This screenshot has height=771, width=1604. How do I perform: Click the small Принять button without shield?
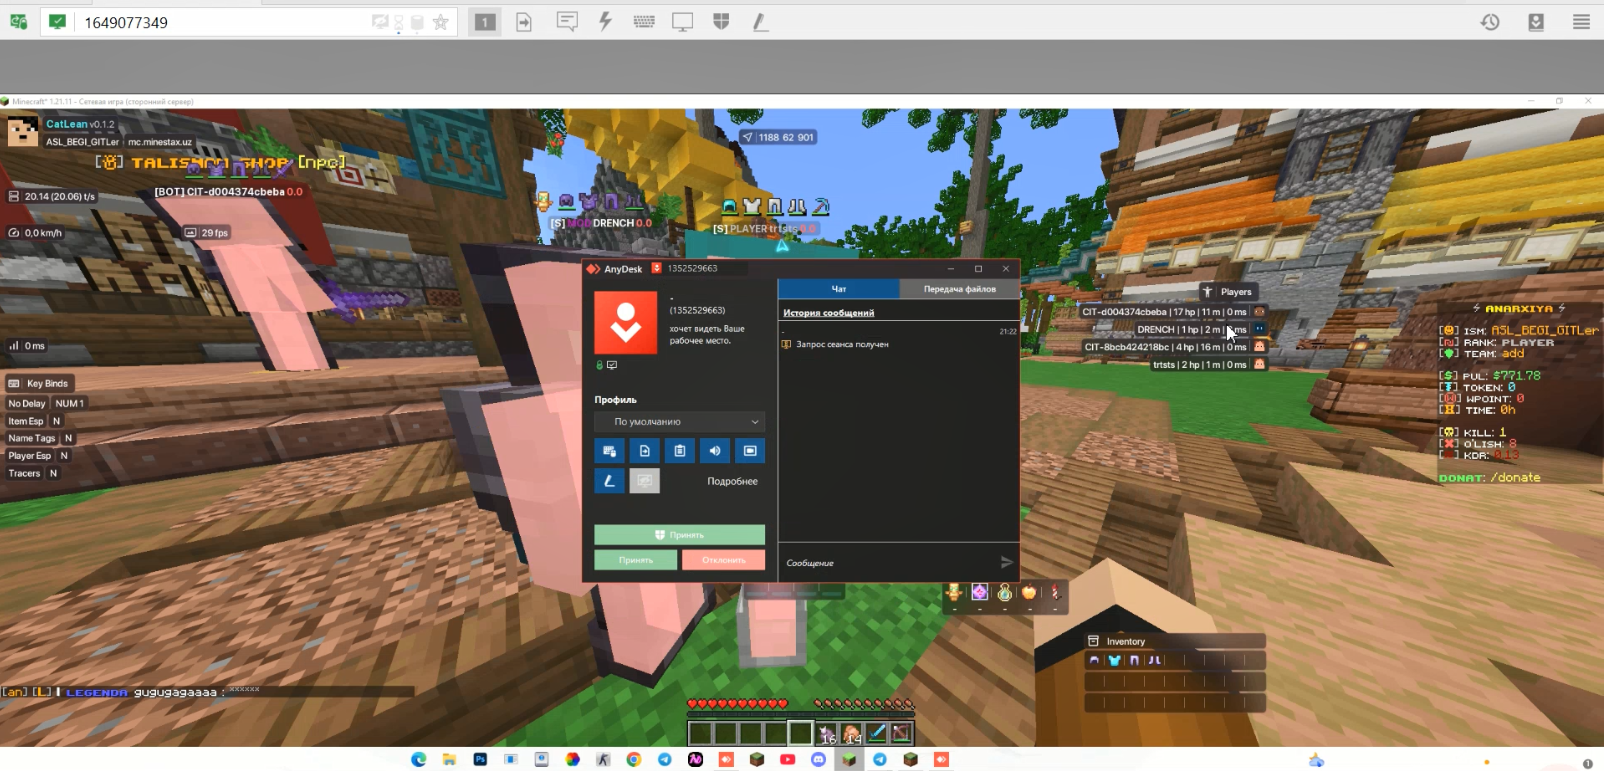(x=635, y=560)
